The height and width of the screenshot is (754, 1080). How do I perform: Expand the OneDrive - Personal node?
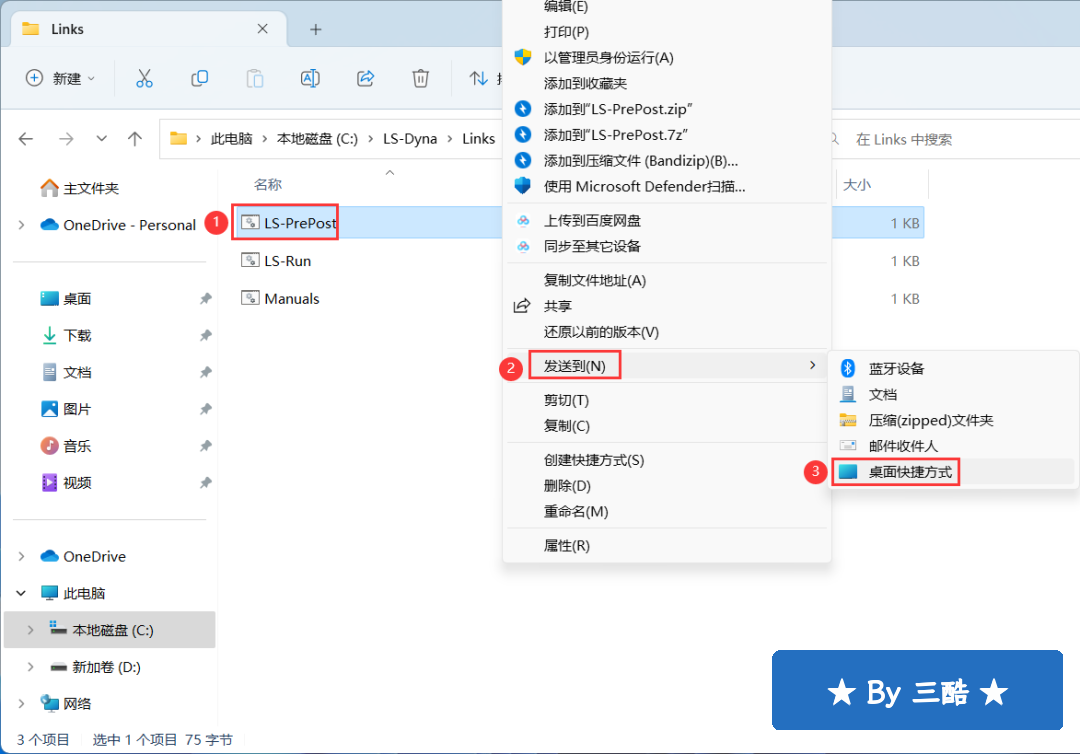[x=21, y=225]
